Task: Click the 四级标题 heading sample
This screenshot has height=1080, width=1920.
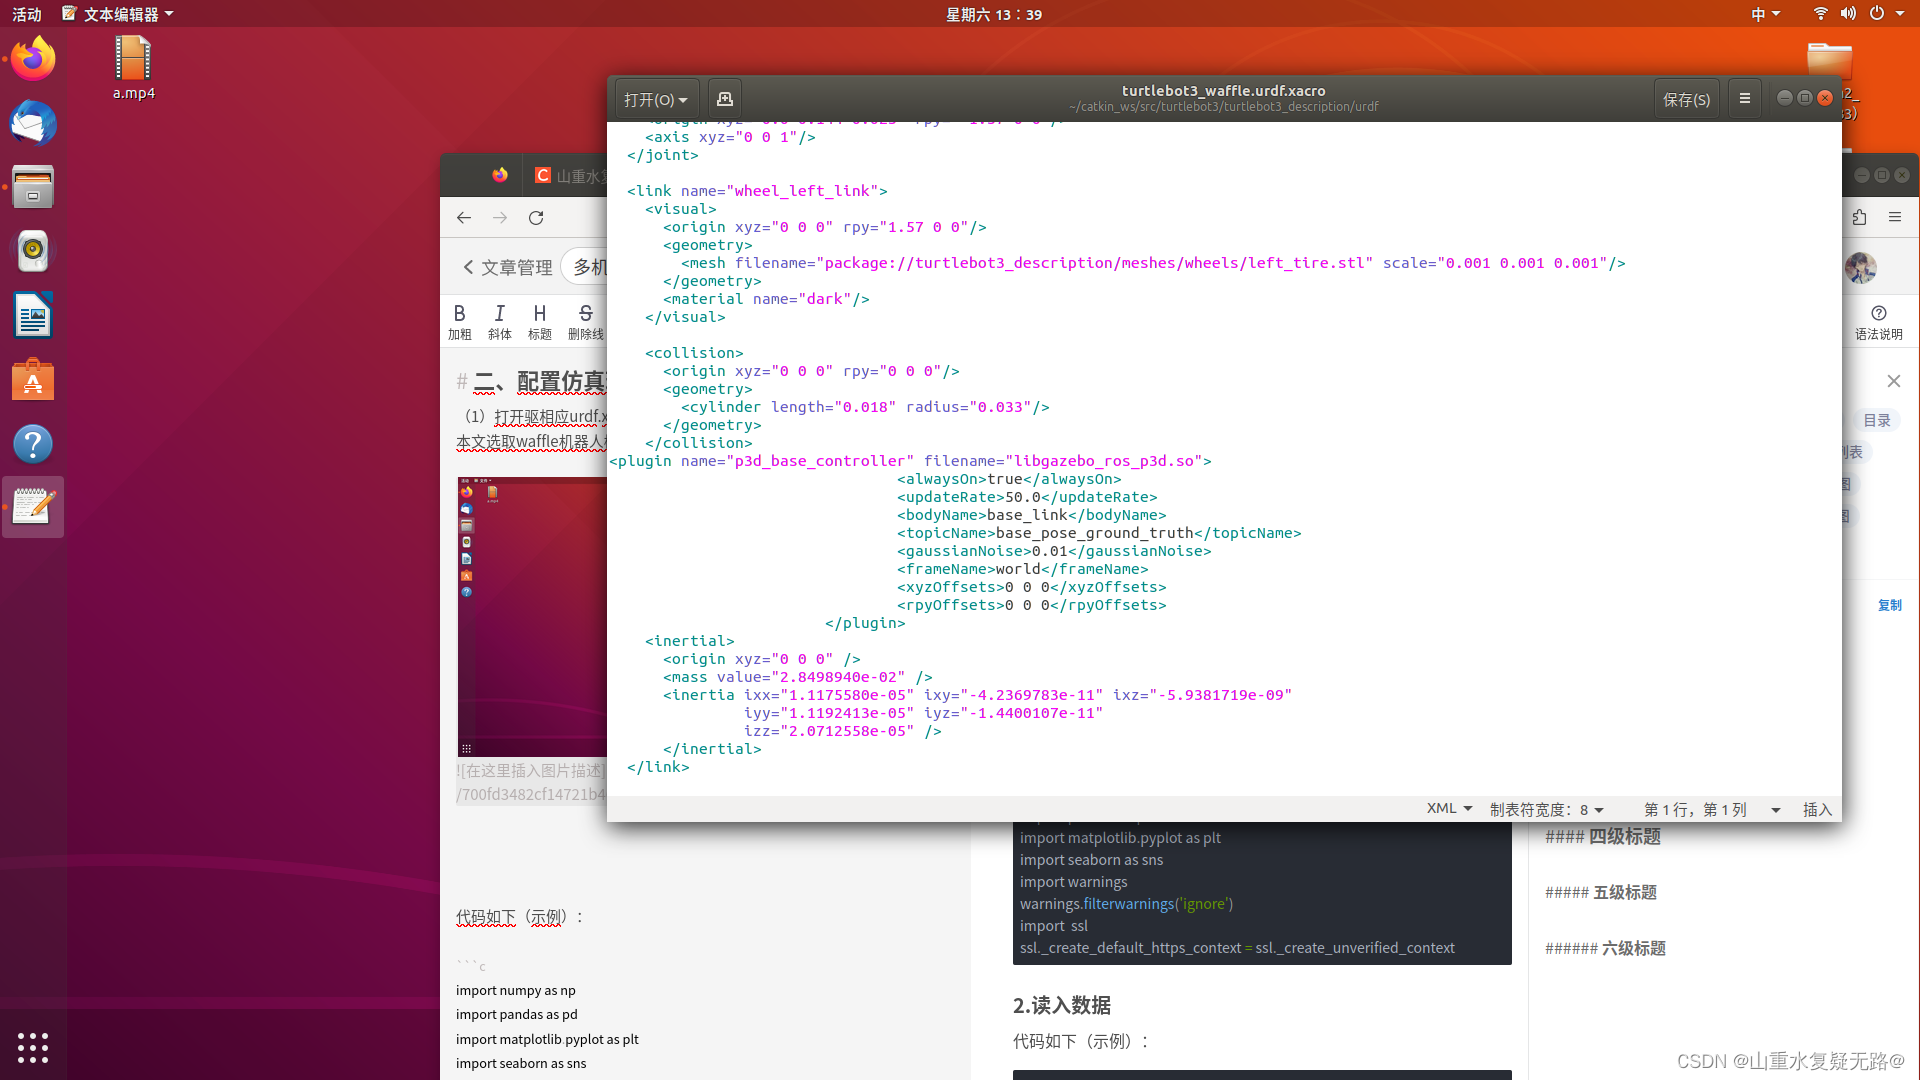Action: pos(1603,836)
